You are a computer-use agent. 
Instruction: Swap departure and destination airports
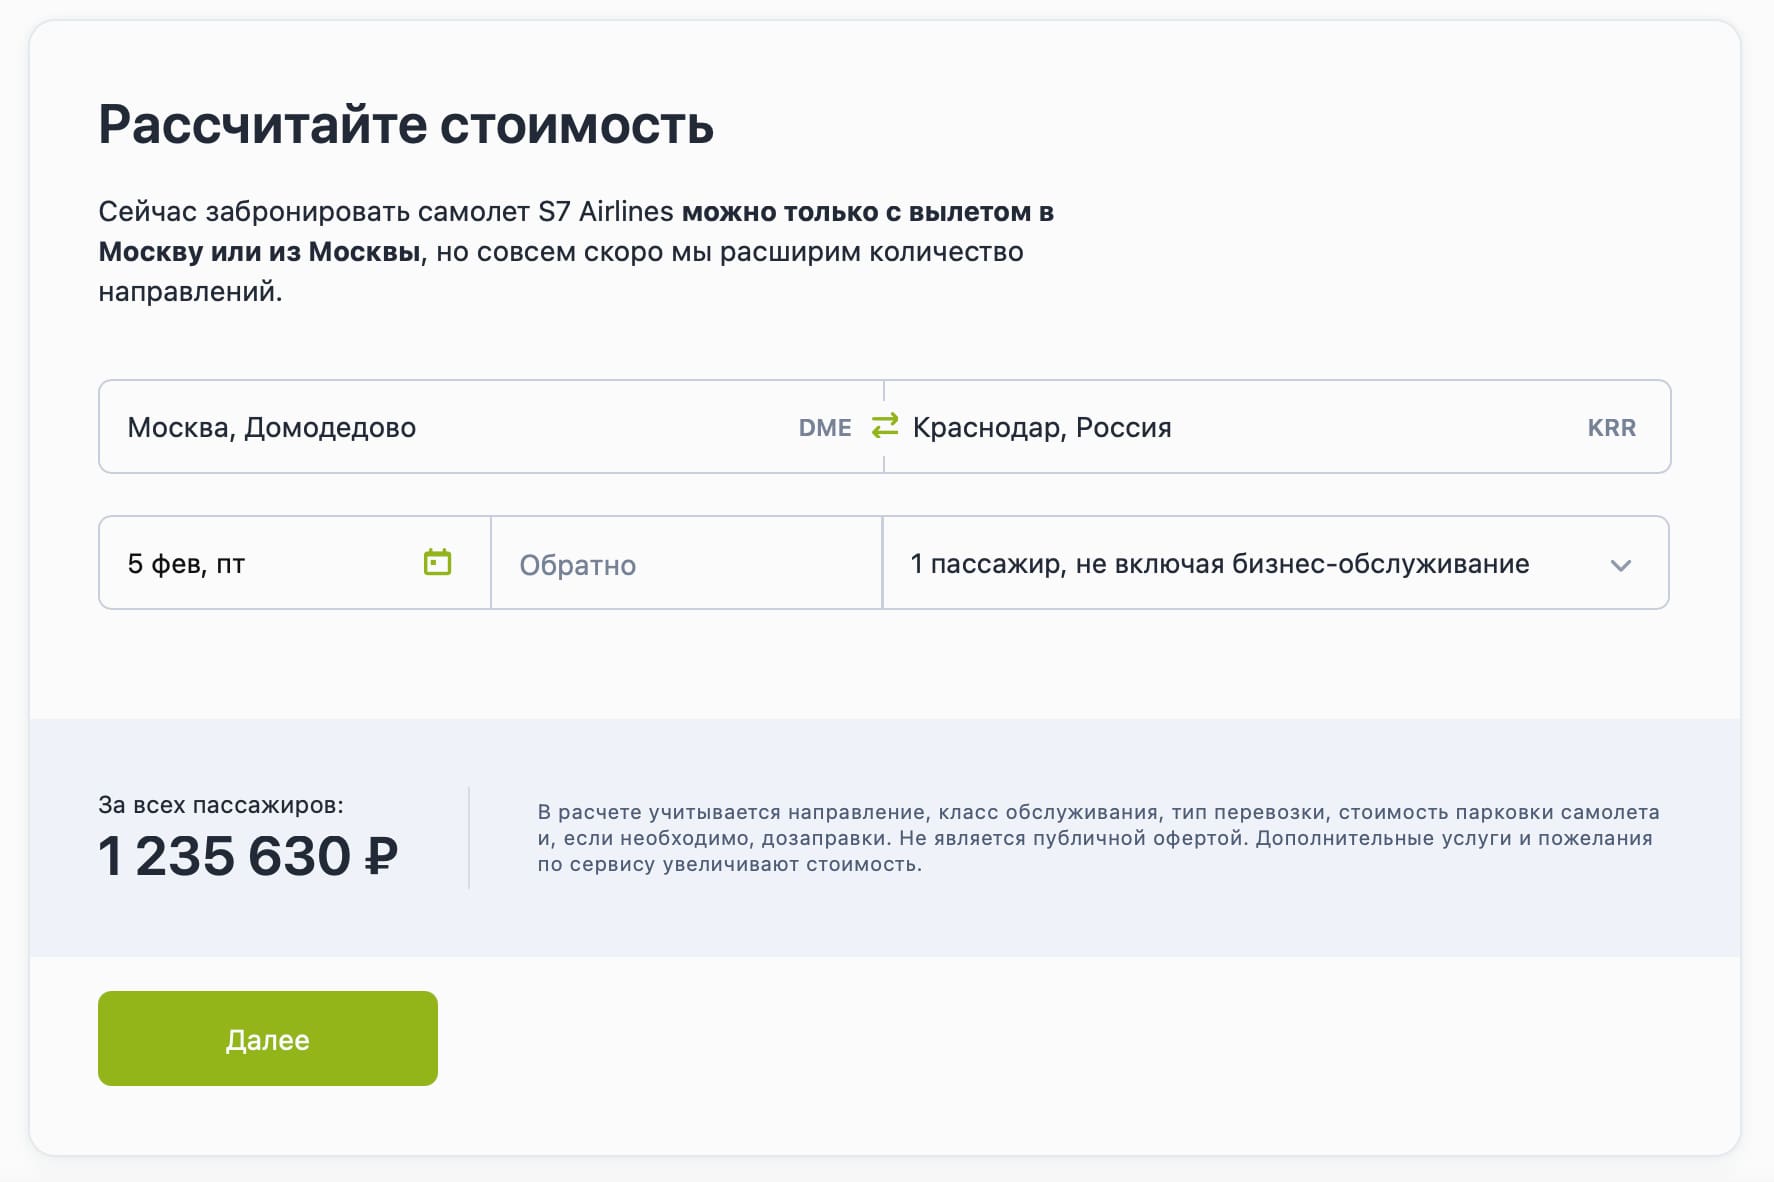pyautogui.click(x=885, y=427)
